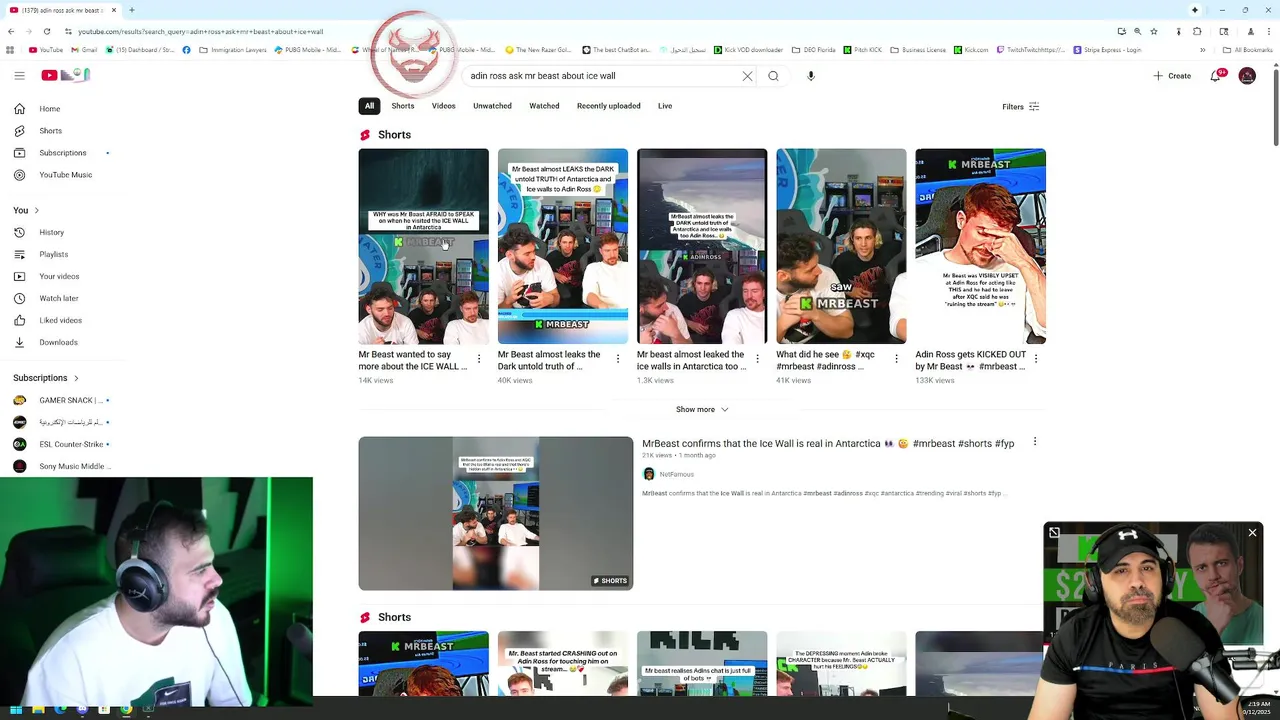Select the Videos filter chip

(x=444, y=106)
